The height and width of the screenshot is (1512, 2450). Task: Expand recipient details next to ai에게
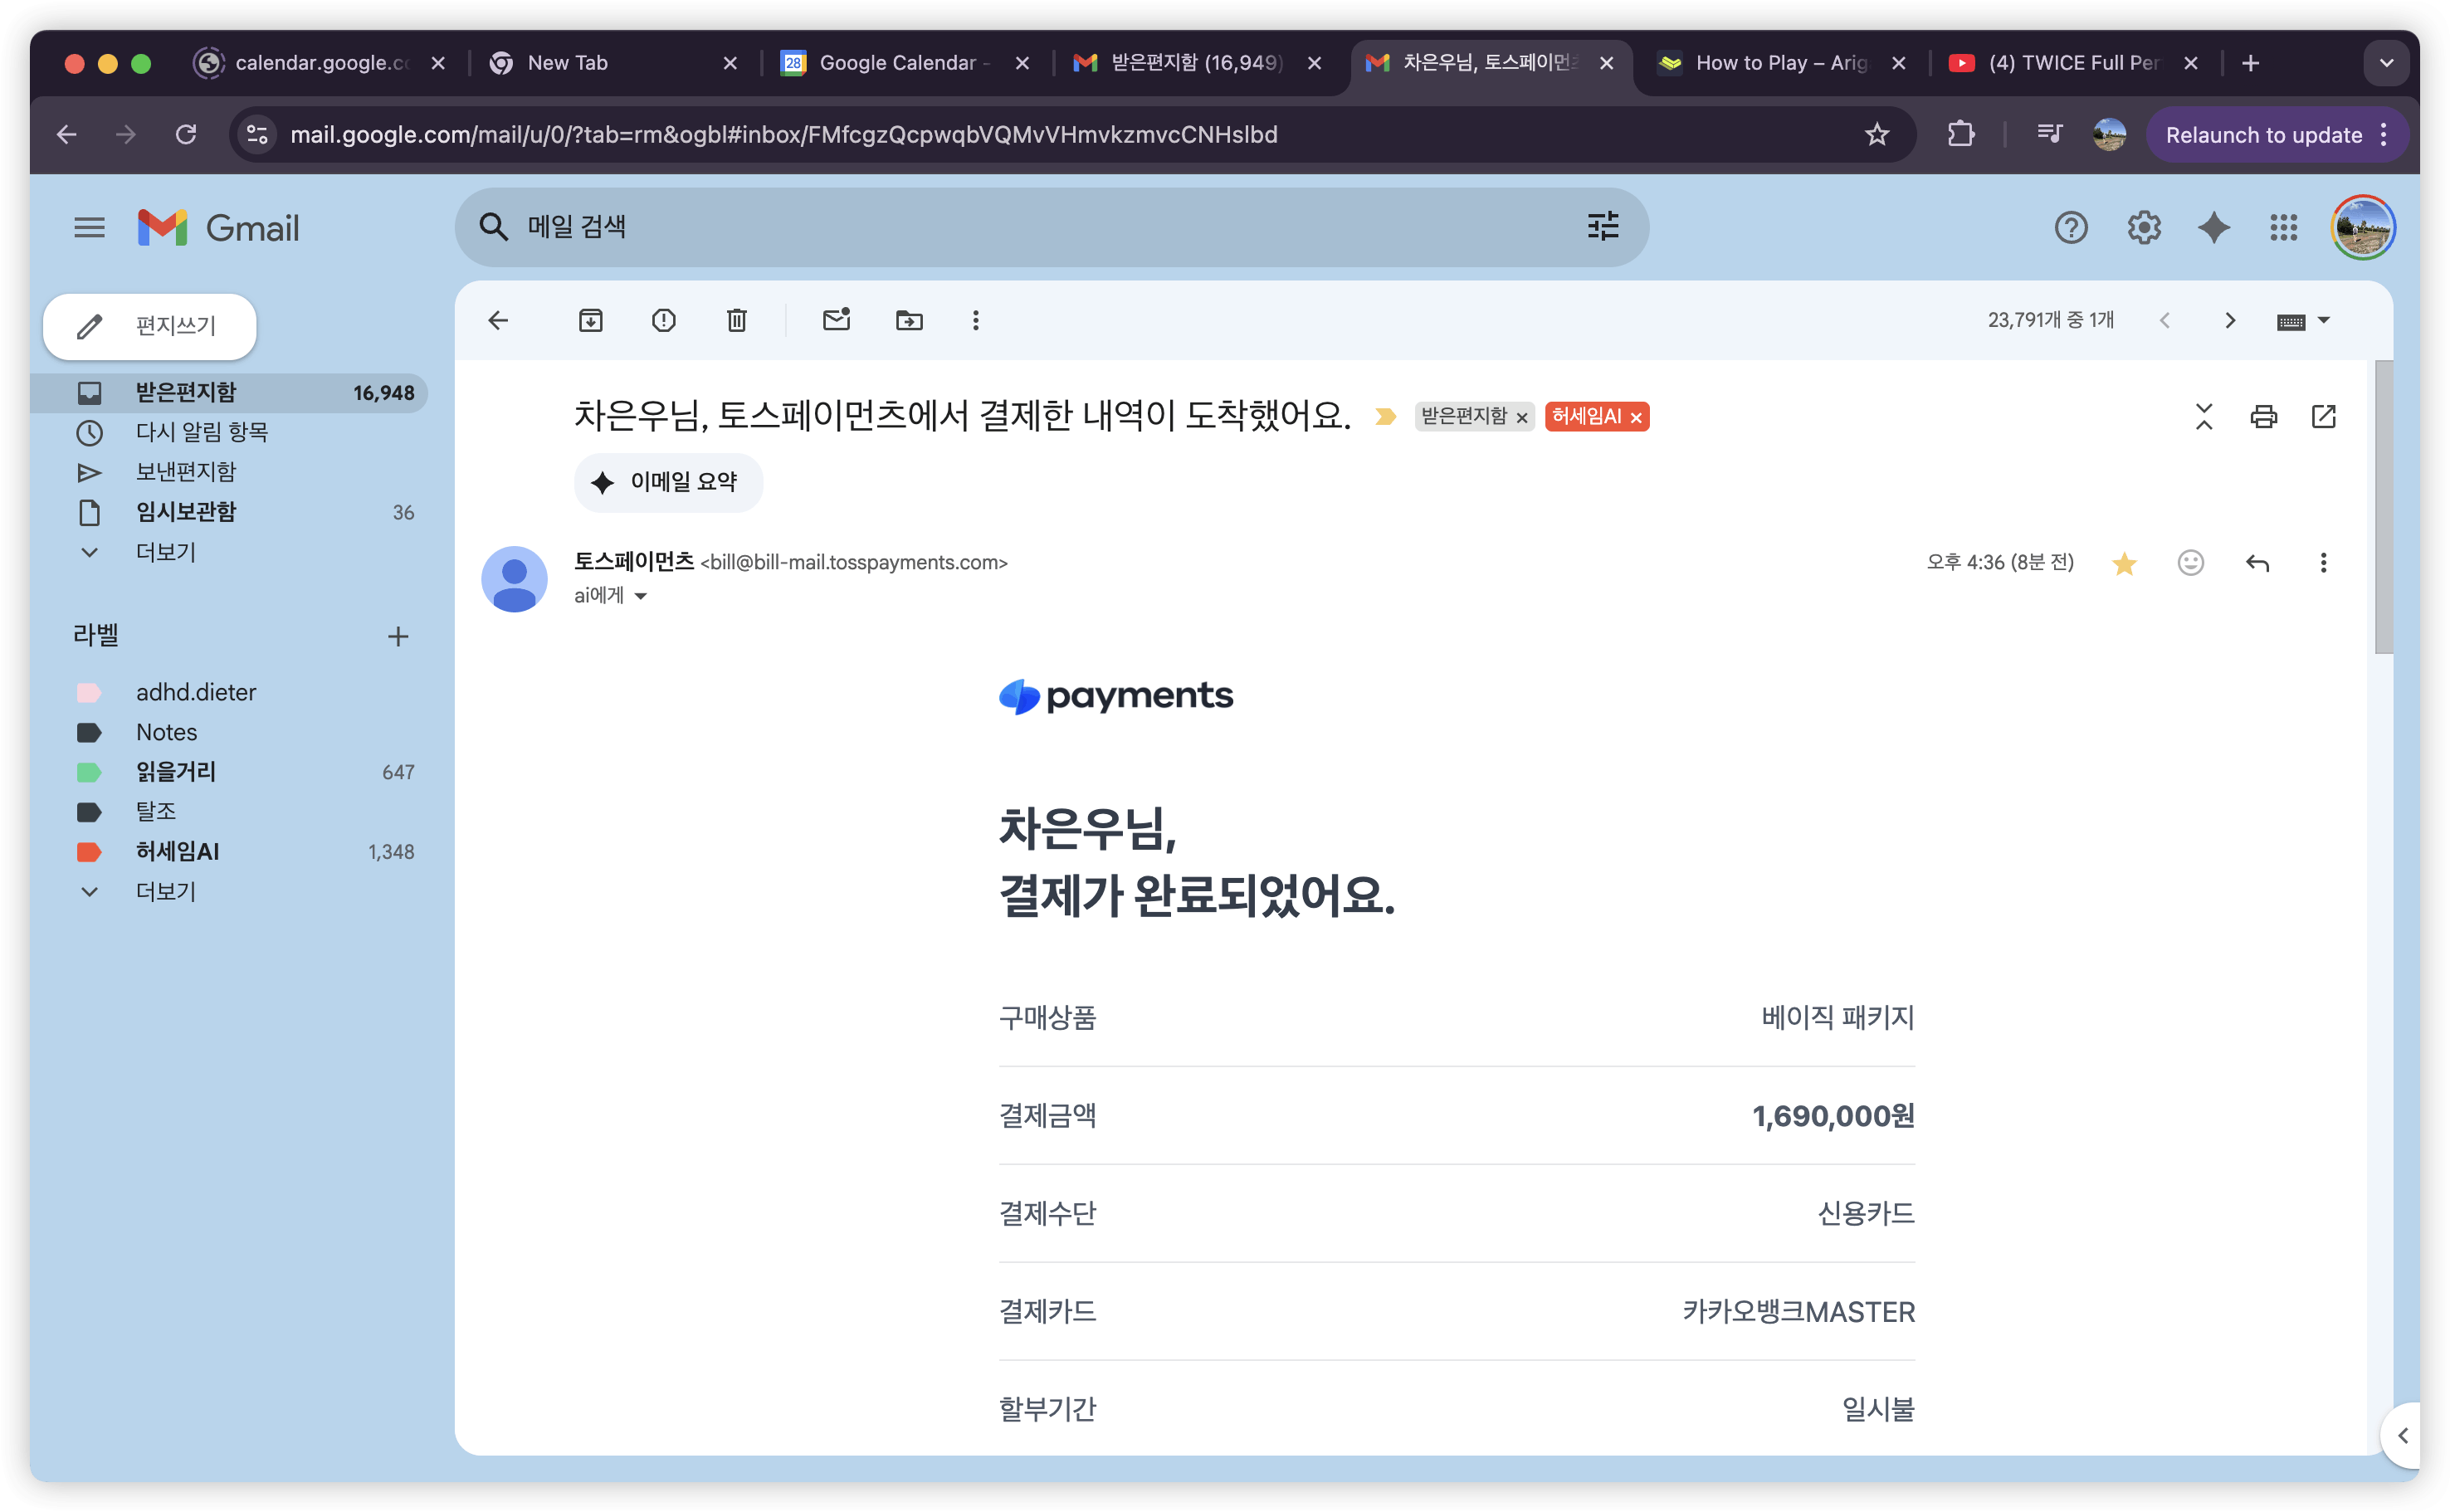coord(641,596)
